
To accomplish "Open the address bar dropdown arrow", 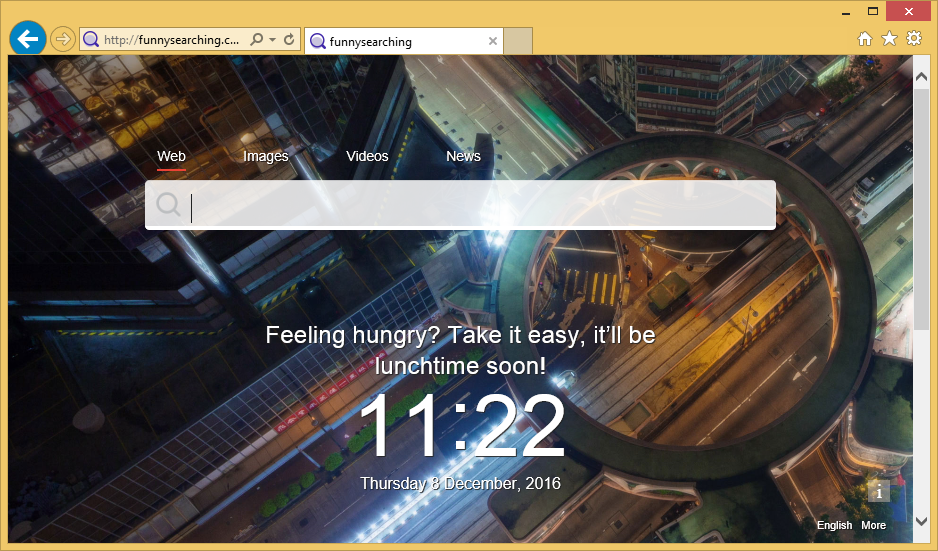I will tap(272, 39).
